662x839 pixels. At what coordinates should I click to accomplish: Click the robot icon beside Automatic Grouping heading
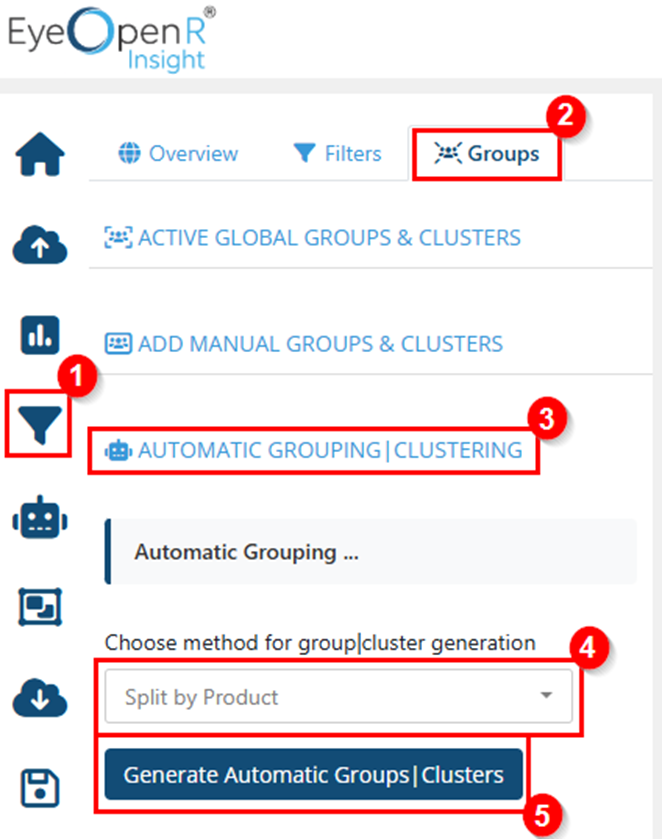(118, 451)
